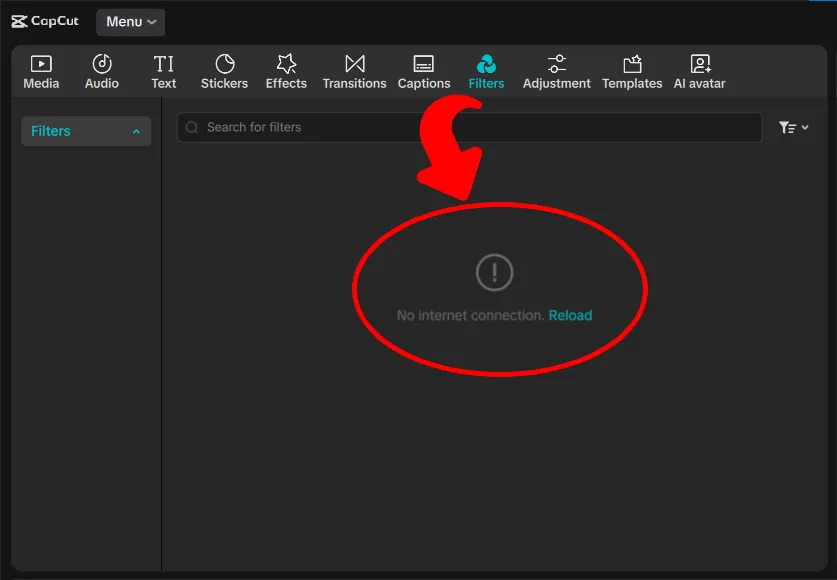The width and height of the screenshot is (837, 580).
Task: Switch to the Filters tab in toolbar
Action: coord(487,72)
